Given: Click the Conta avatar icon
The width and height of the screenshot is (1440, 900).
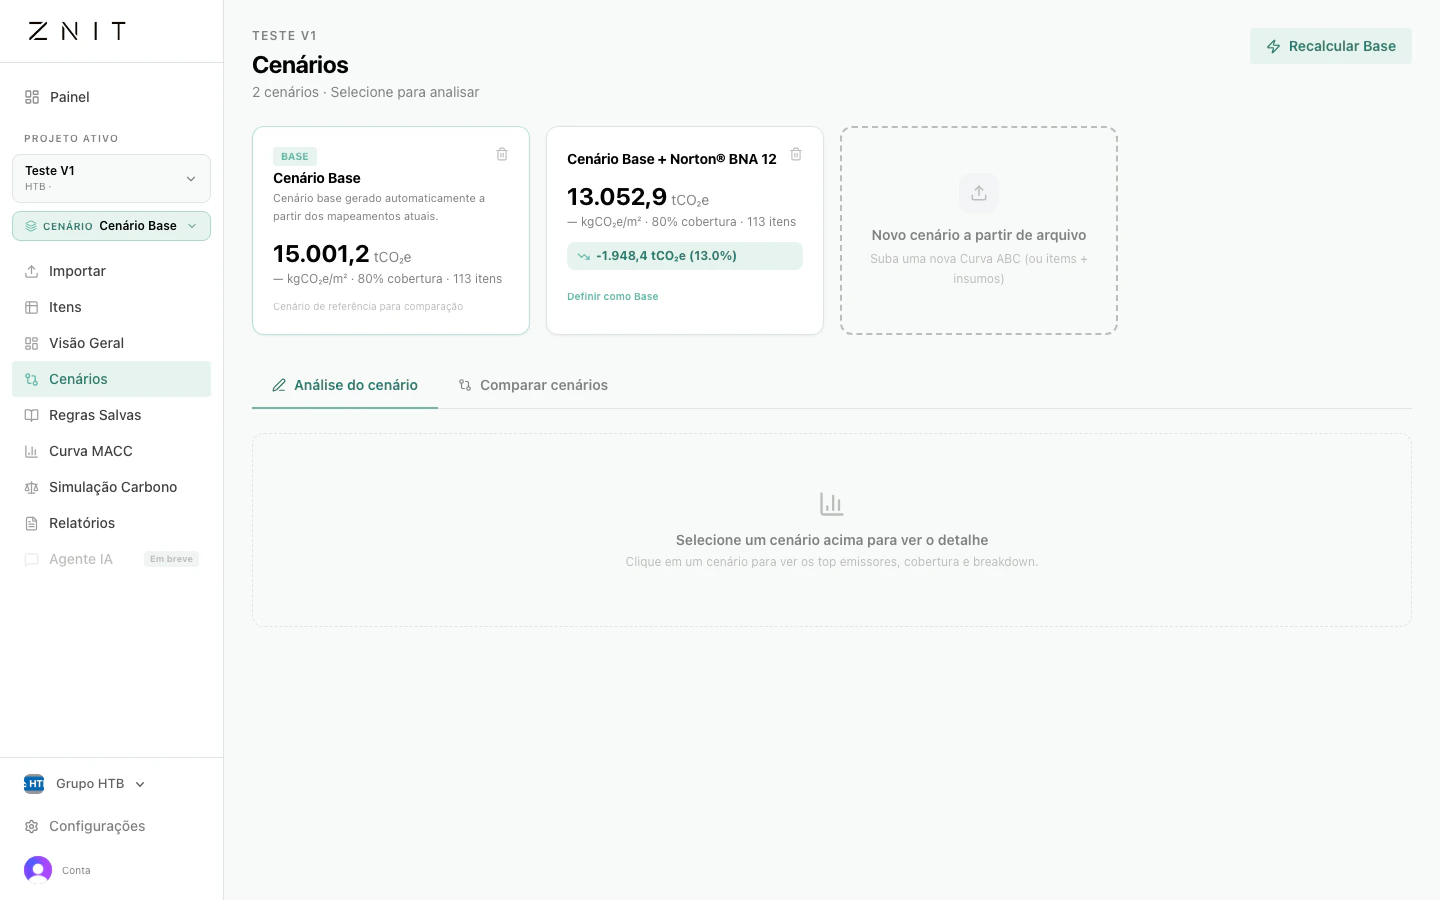Looking at the screenshot, I should [x=38, y=870].
